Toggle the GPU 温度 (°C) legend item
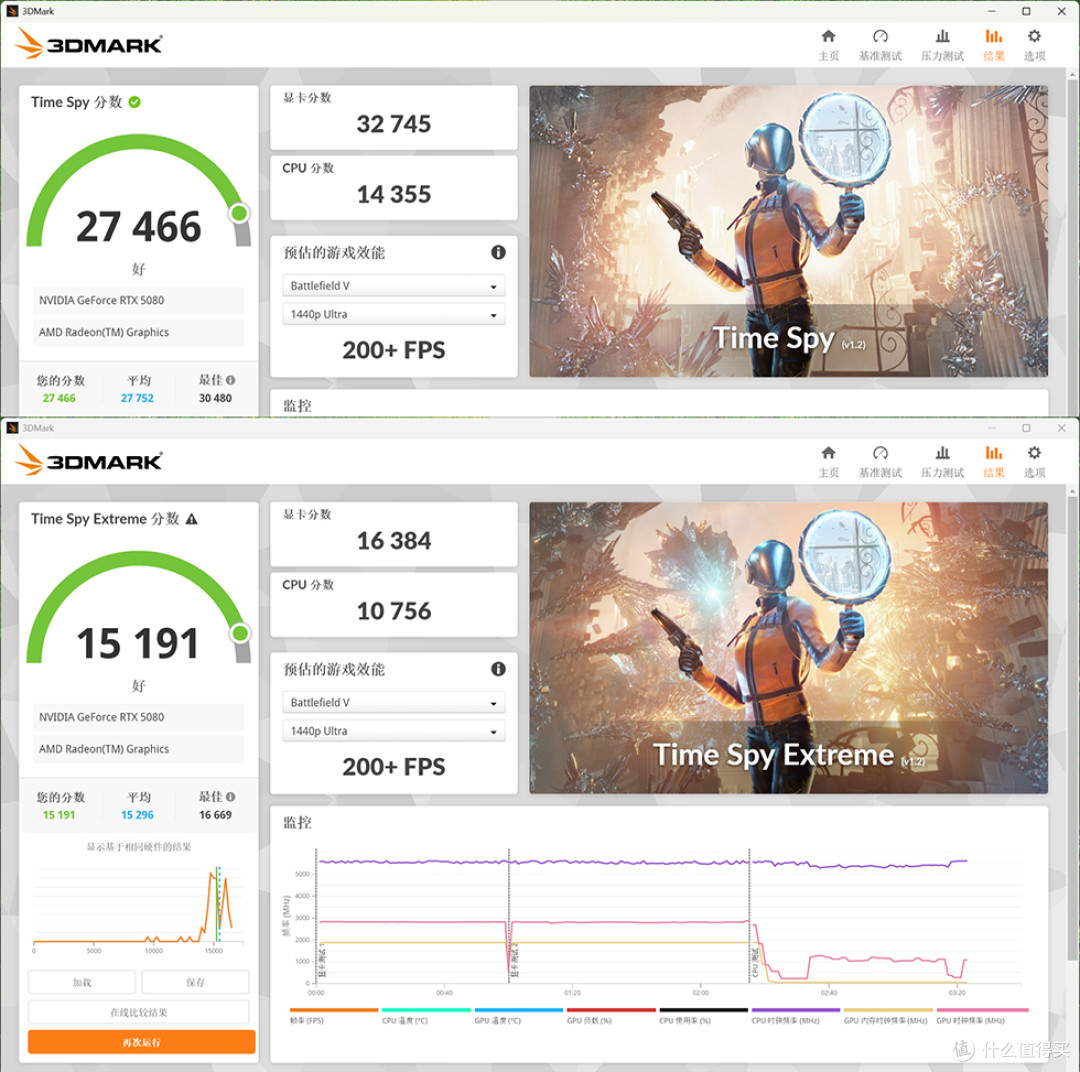 (x=518, y=1016)
